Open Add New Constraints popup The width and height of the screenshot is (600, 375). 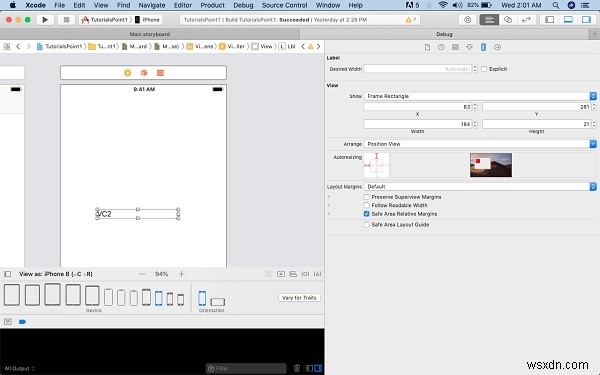305,274
